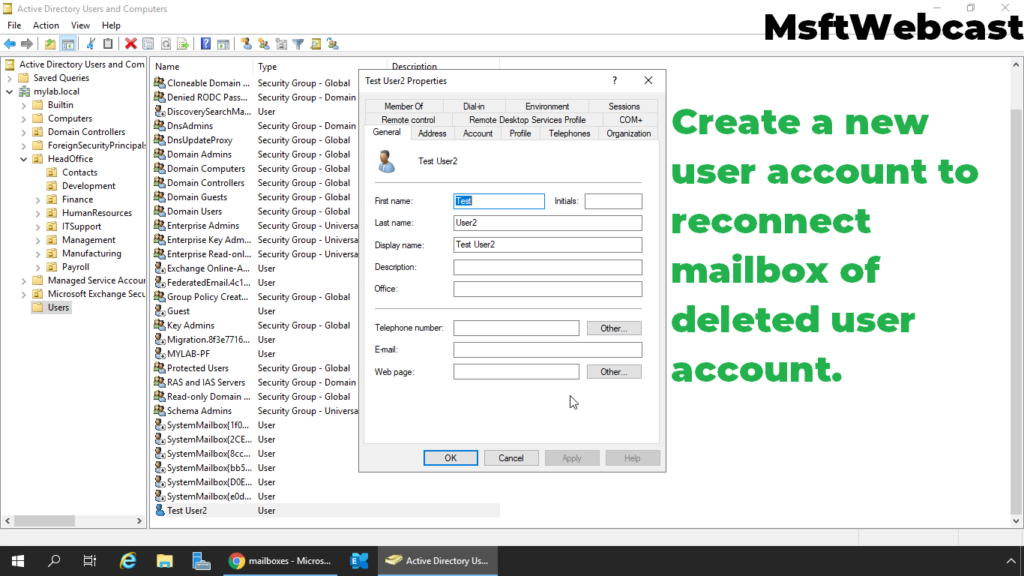The width and height of the screenshot is (1024, 576).
Task: Click Cancel in Properties dialog
Action: 511,458
